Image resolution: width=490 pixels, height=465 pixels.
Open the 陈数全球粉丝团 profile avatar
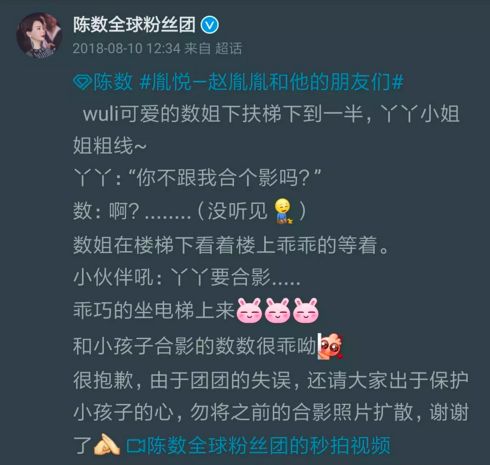tap(39, 35)
